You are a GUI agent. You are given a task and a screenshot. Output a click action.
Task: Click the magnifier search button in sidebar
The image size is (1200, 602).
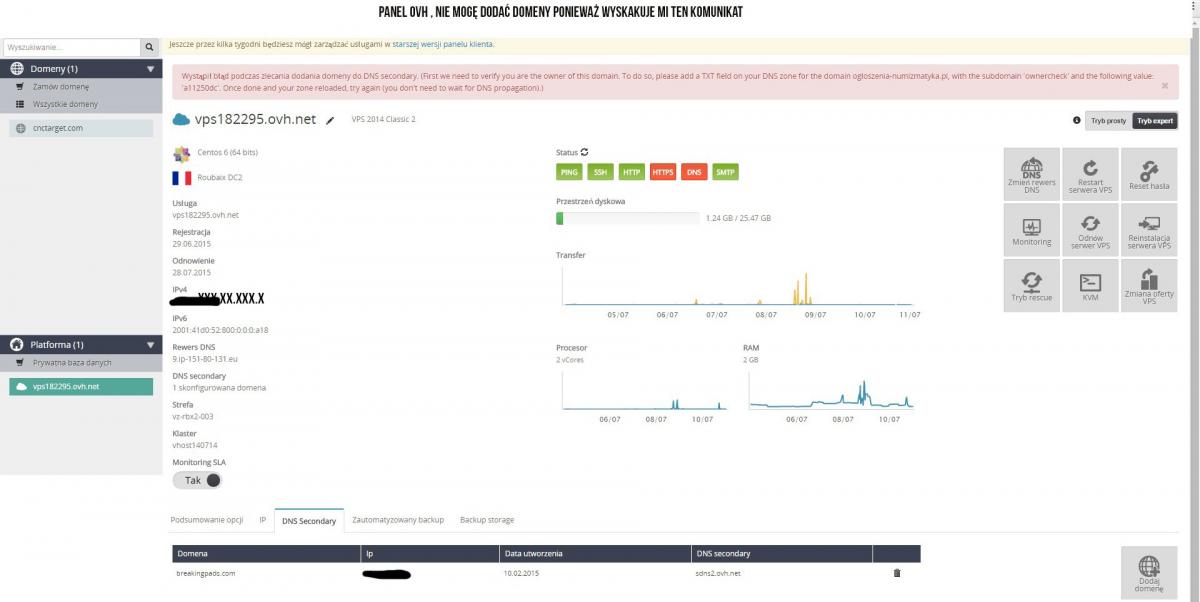[150, 47]
